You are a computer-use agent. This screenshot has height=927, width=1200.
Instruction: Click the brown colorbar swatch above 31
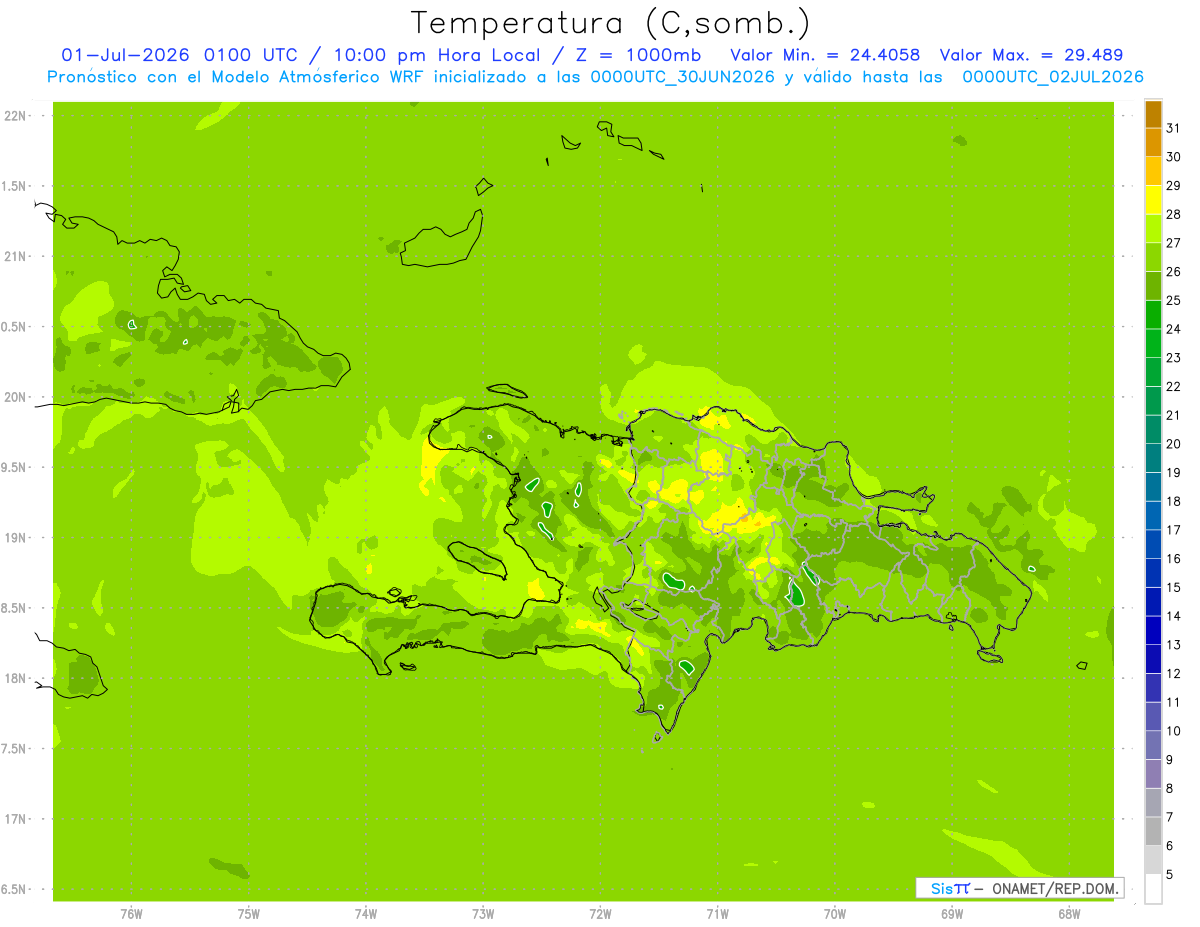tap(1153, 114)
